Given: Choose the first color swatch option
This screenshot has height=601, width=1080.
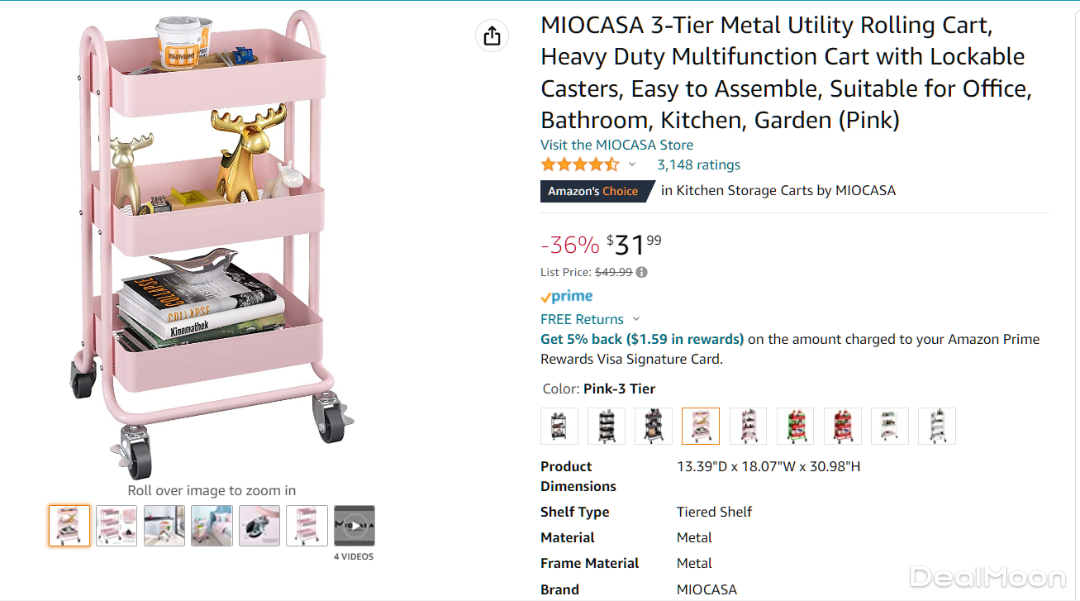Looking at the screenshot, I should (x=559, y=426).
